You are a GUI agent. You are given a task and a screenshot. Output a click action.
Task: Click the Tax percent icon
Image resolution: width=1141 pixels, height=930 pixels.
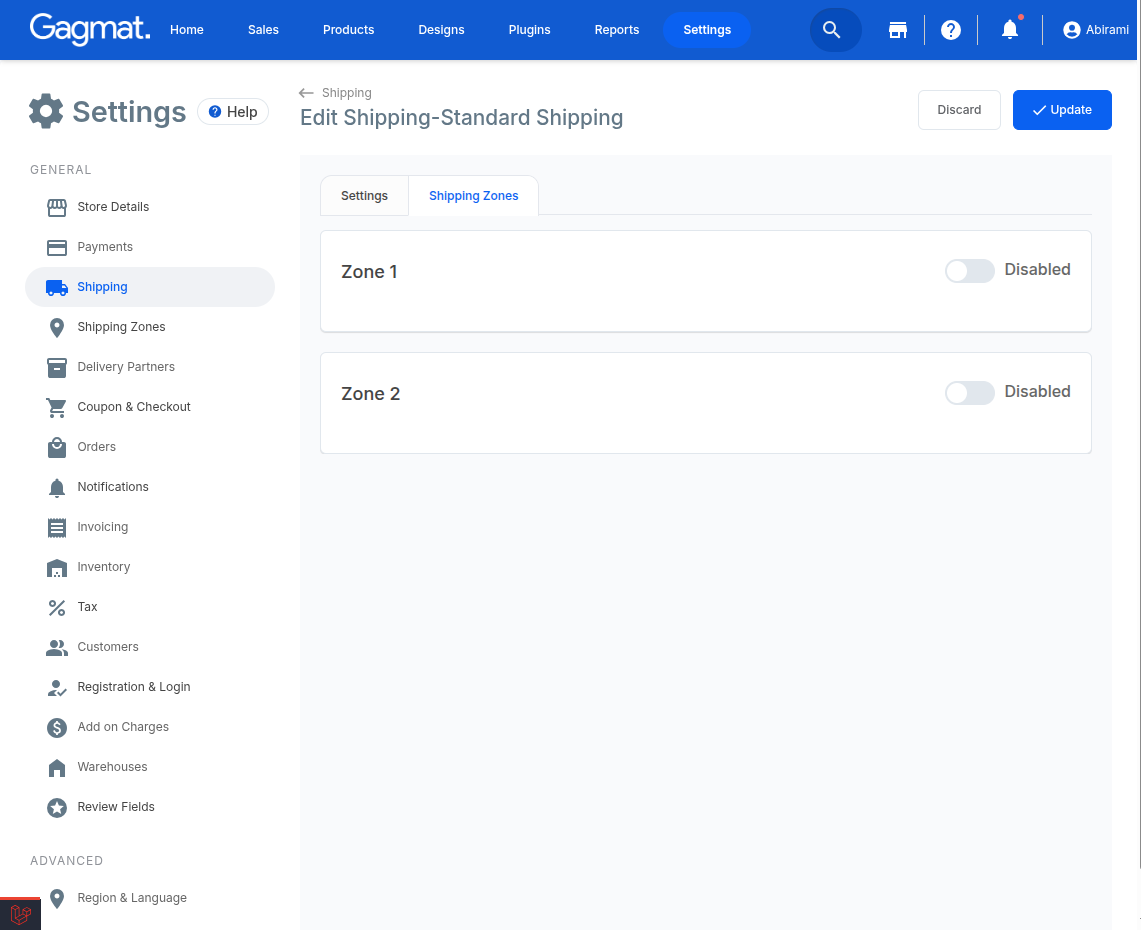click(x=57, y=608)
